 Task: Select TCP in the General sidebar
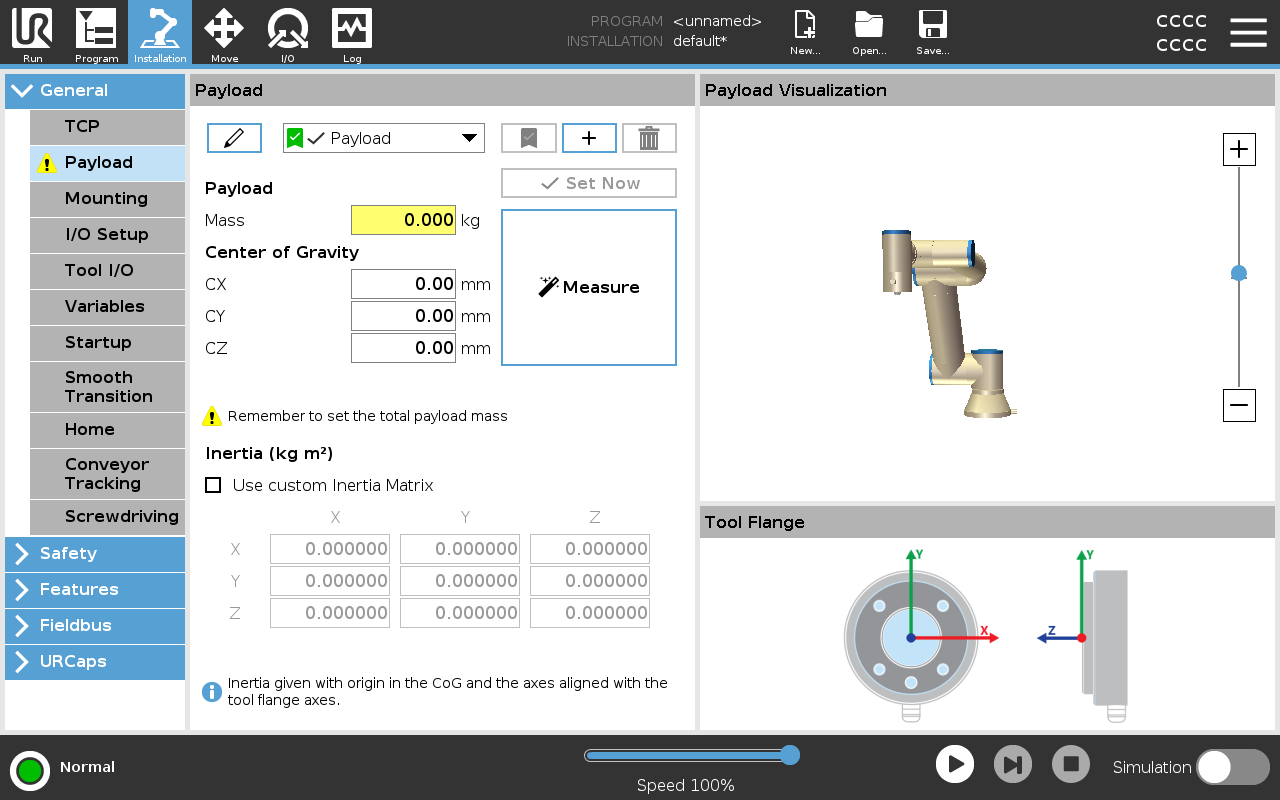pyautogui.click(x=107, y=127)
